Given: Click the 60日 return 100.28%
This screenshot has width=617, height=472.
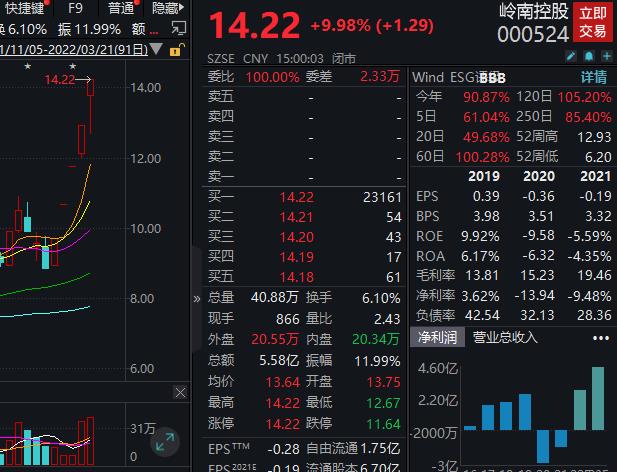Looking at the screenshot, I should (x=482, y=157).
